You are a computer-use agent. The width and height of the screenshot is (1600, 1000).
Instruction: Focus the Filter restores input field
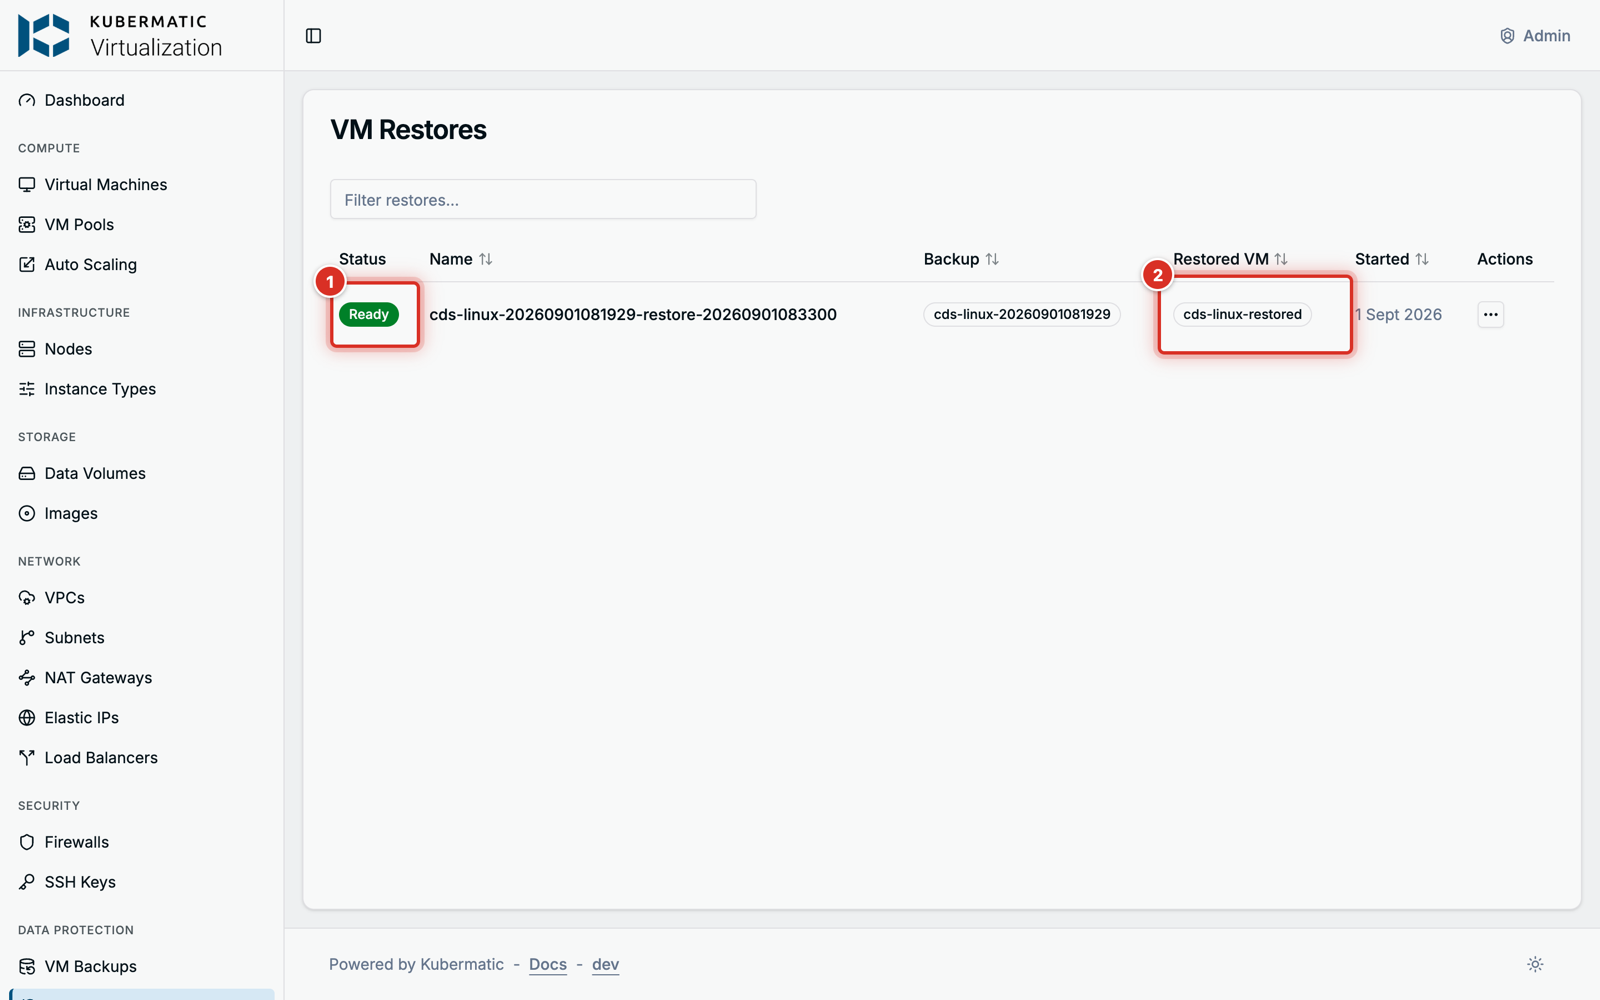[x=543, y=199]
